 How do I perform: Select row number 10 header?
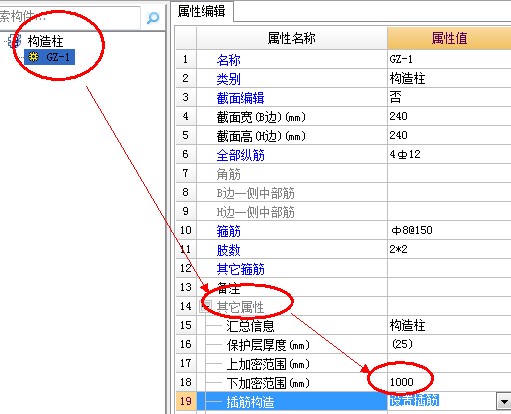tap(186, 230)
